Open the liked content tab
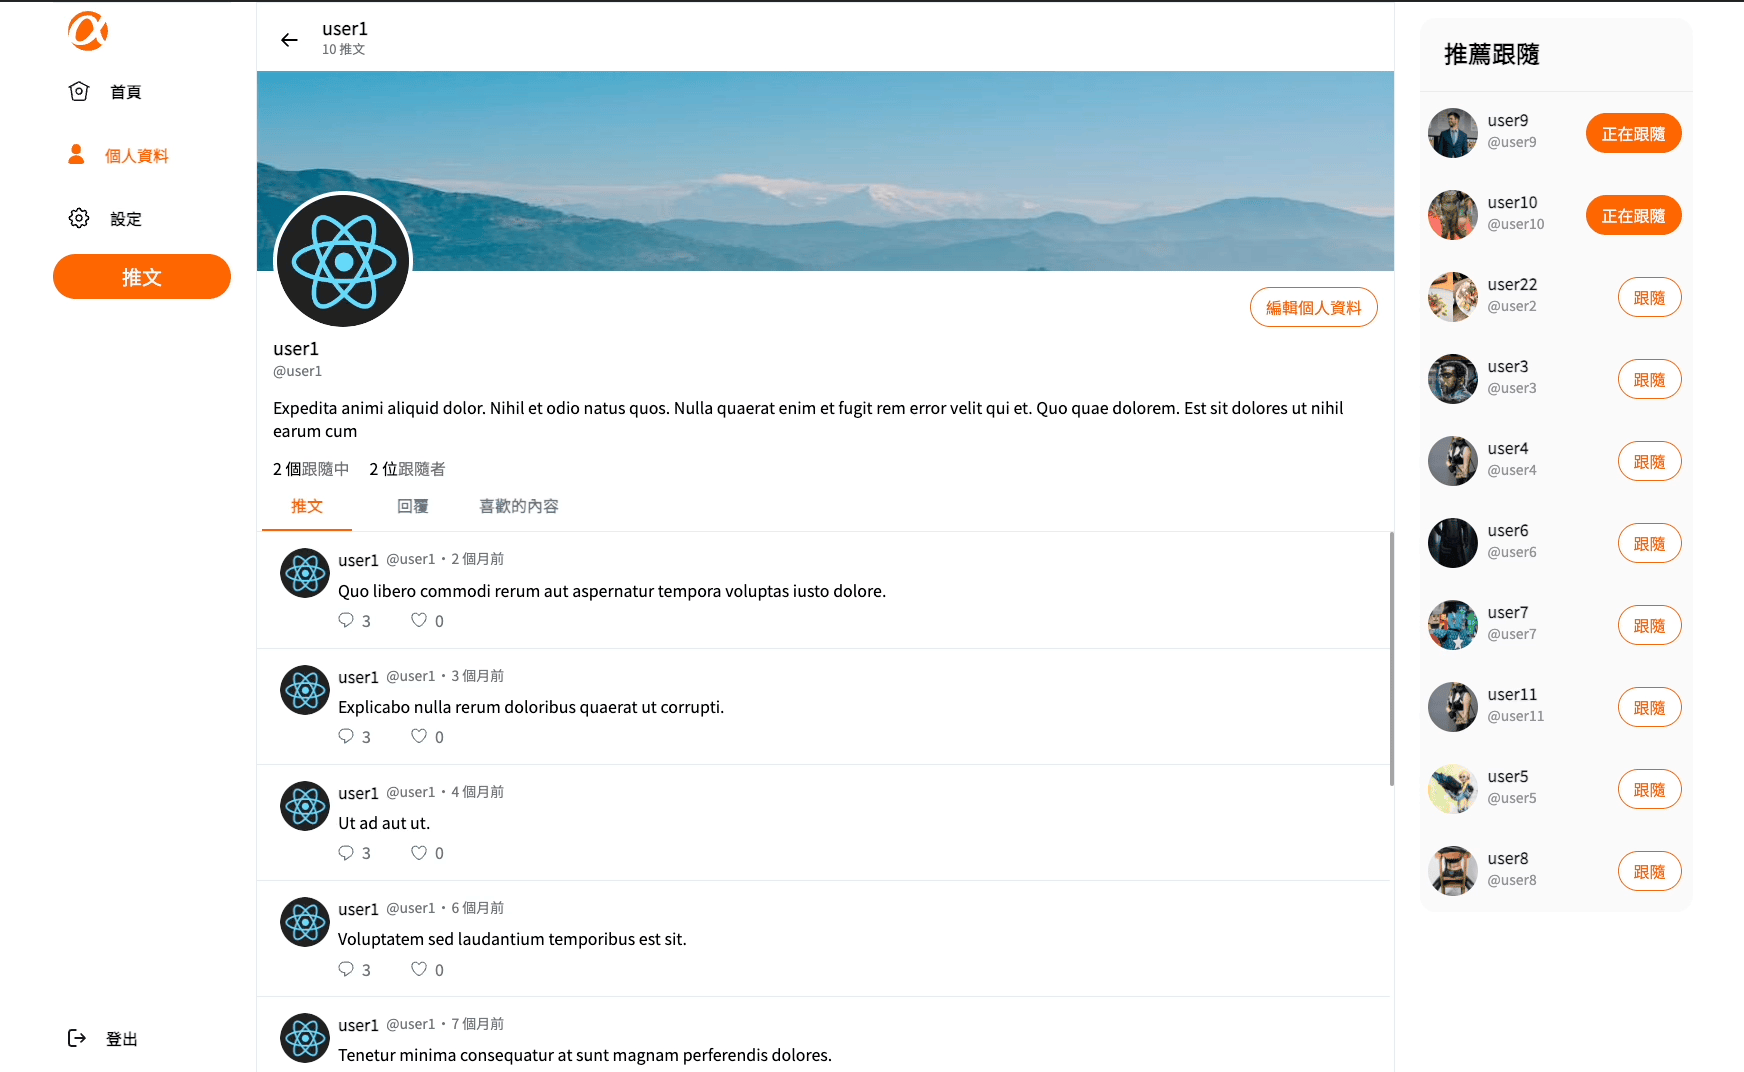This screenshot has width=1744, height=1072. (519, 506)
